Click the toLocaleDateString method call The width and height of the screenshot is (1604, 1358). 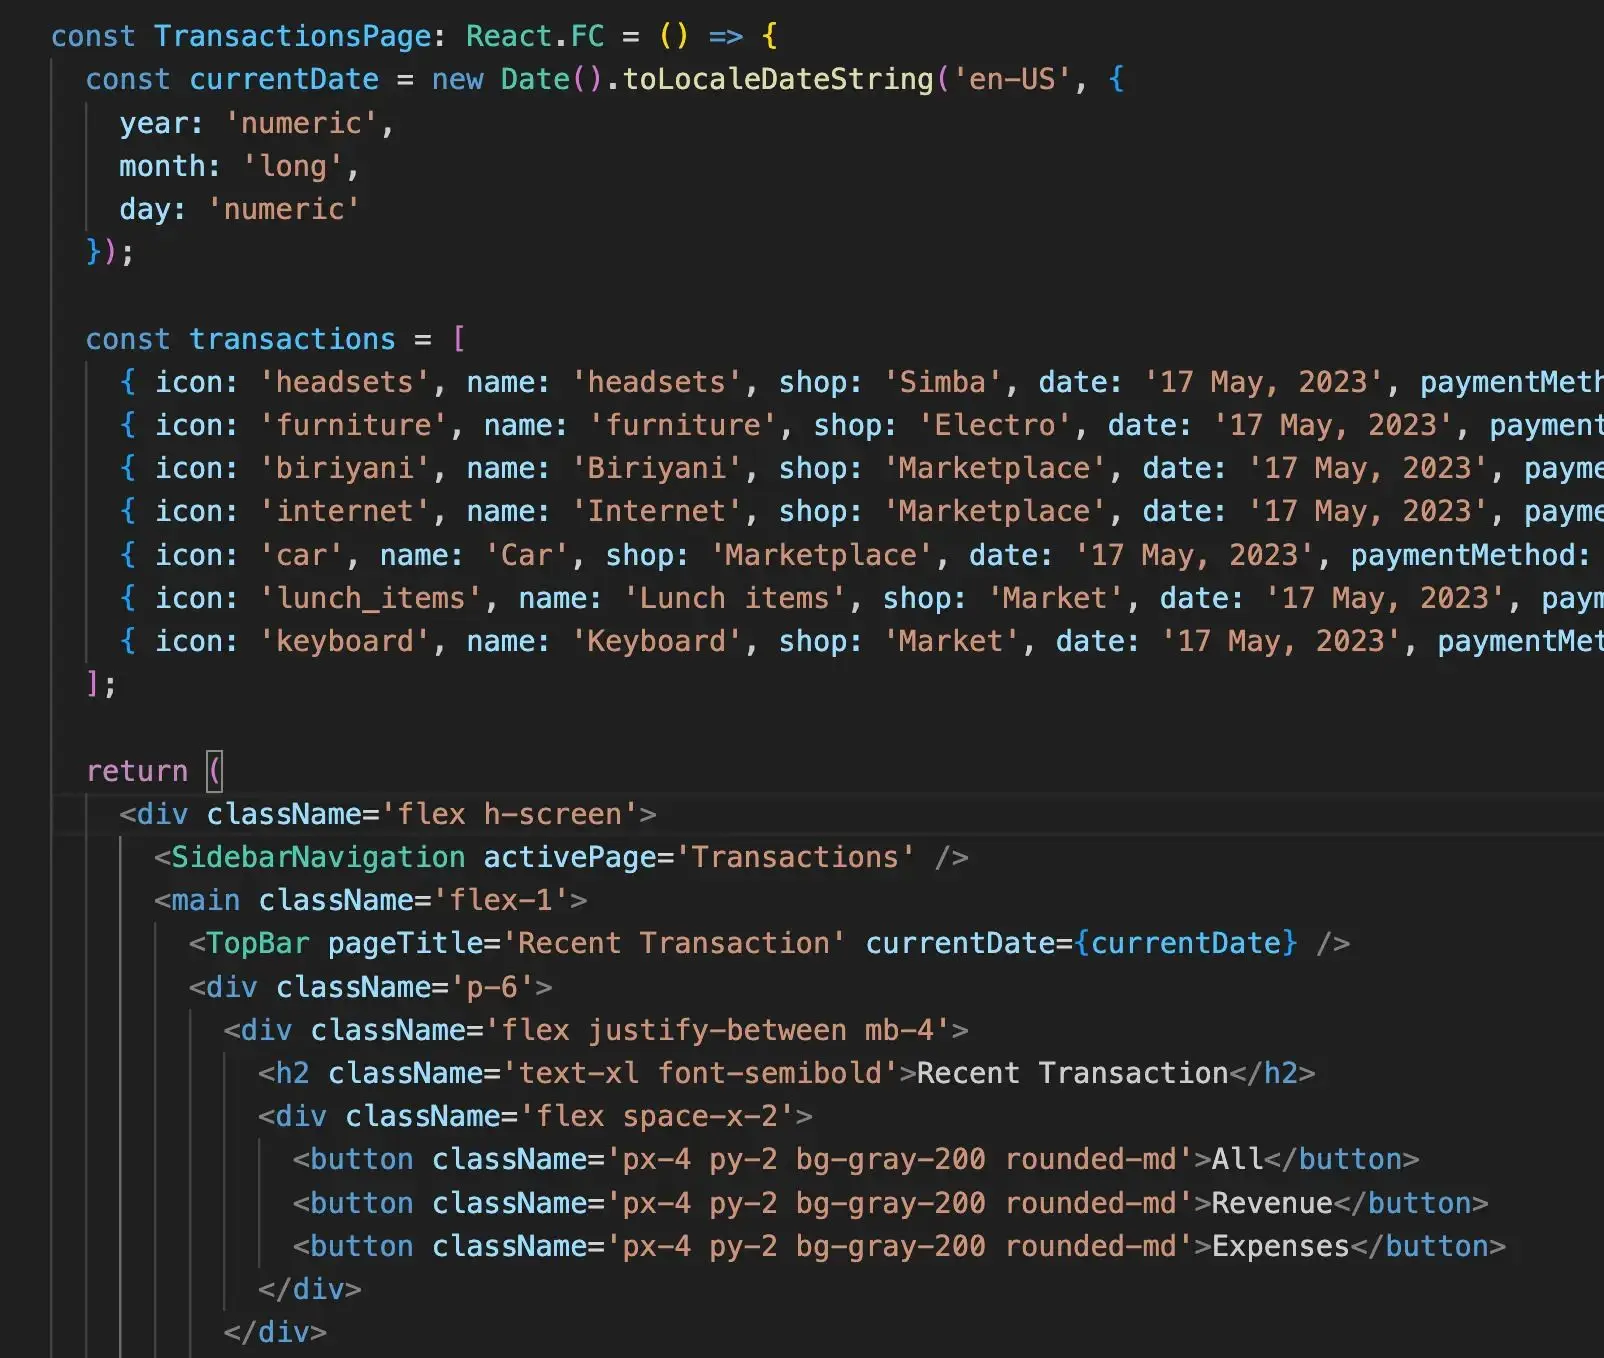pyautogui.click(x=777, y=79)
